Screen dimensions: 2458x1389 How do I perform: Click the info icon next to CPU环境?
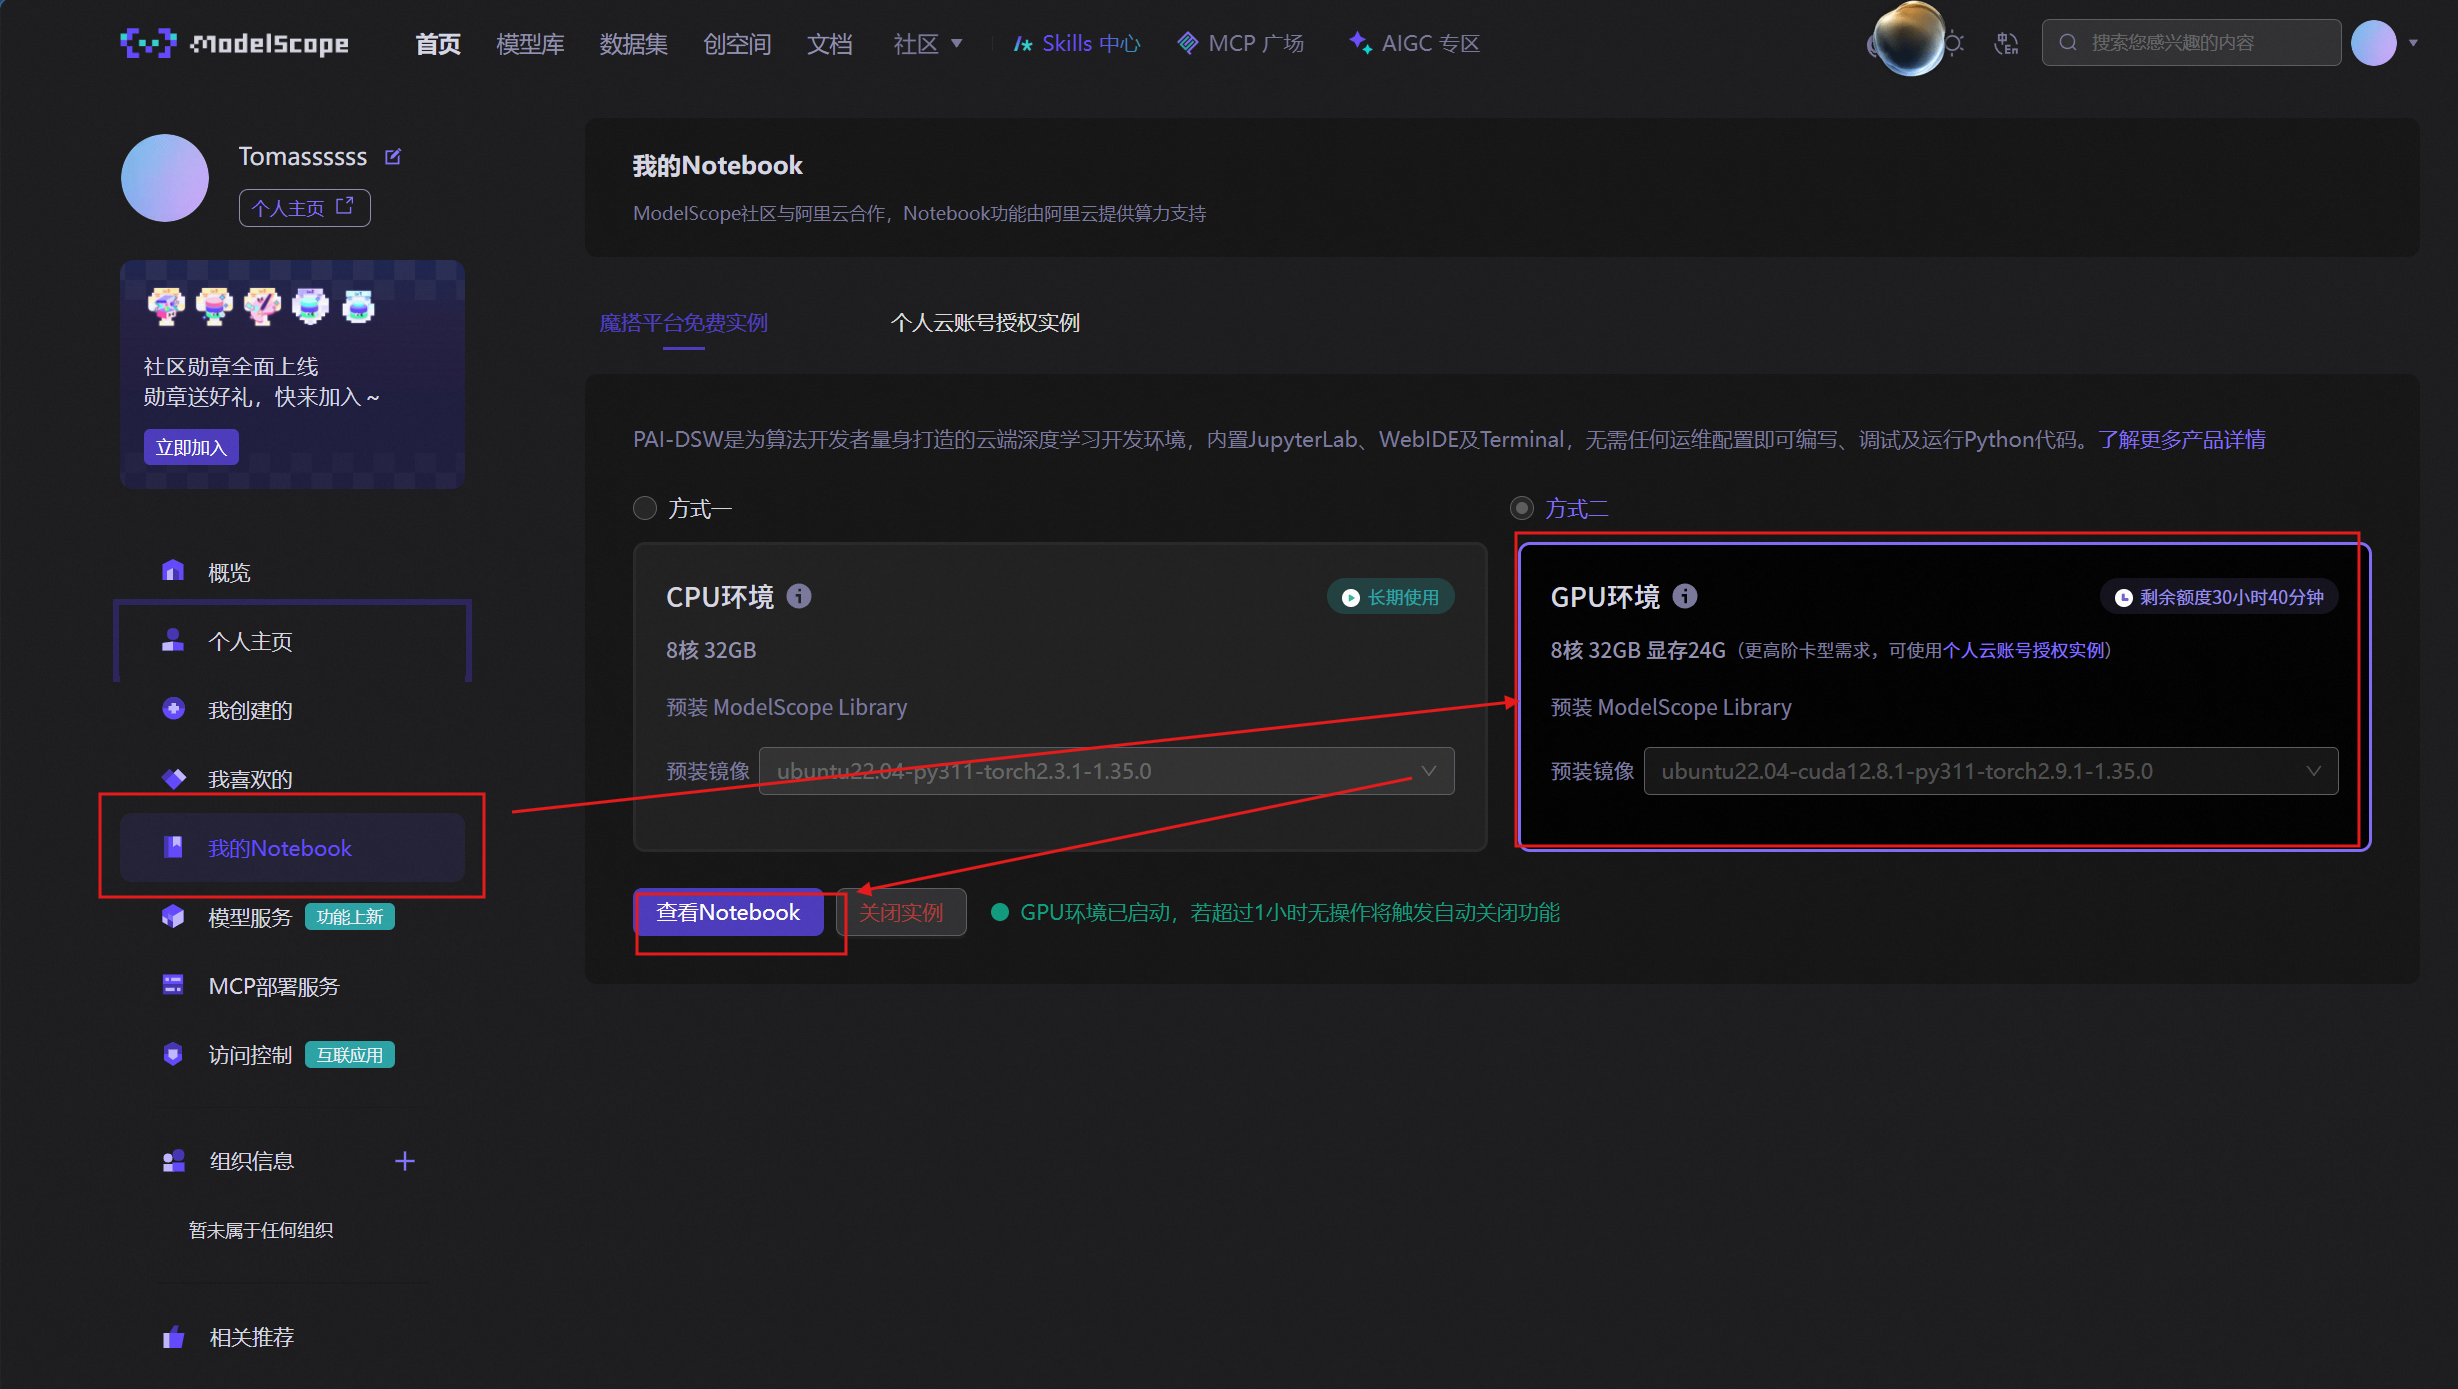pyautogui.click(x=798, y=596)
